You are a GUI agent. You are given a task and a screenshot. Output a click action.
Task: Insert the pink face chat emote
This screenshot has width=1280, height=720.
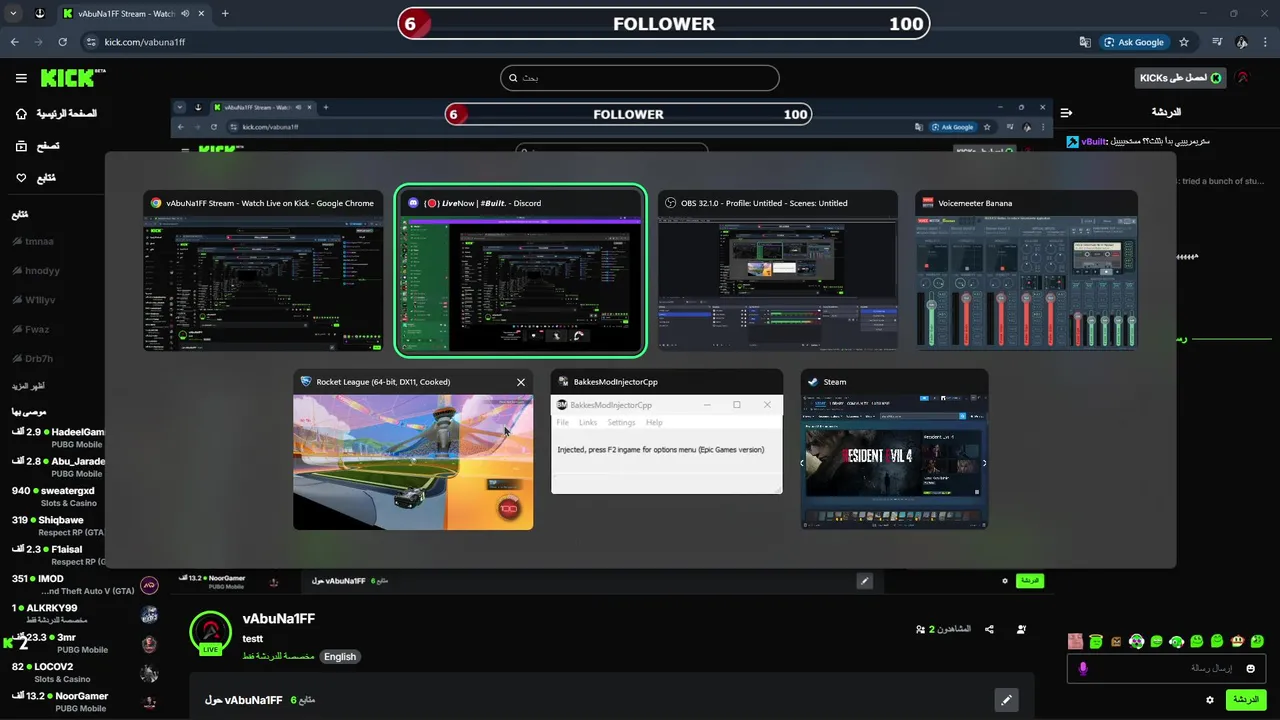[x=1075, y=641]
